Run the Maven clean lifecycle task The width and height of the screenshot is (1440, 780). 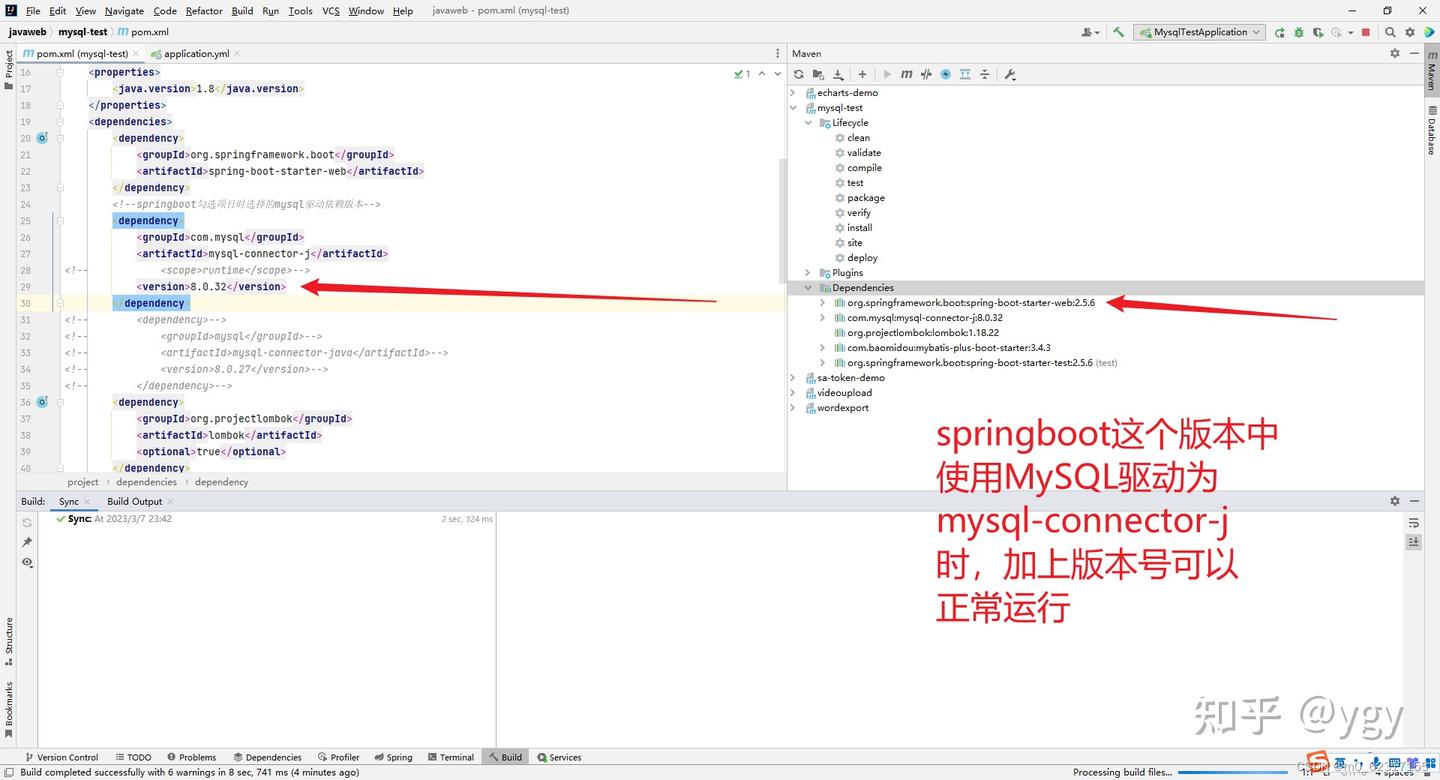(858, 137)
